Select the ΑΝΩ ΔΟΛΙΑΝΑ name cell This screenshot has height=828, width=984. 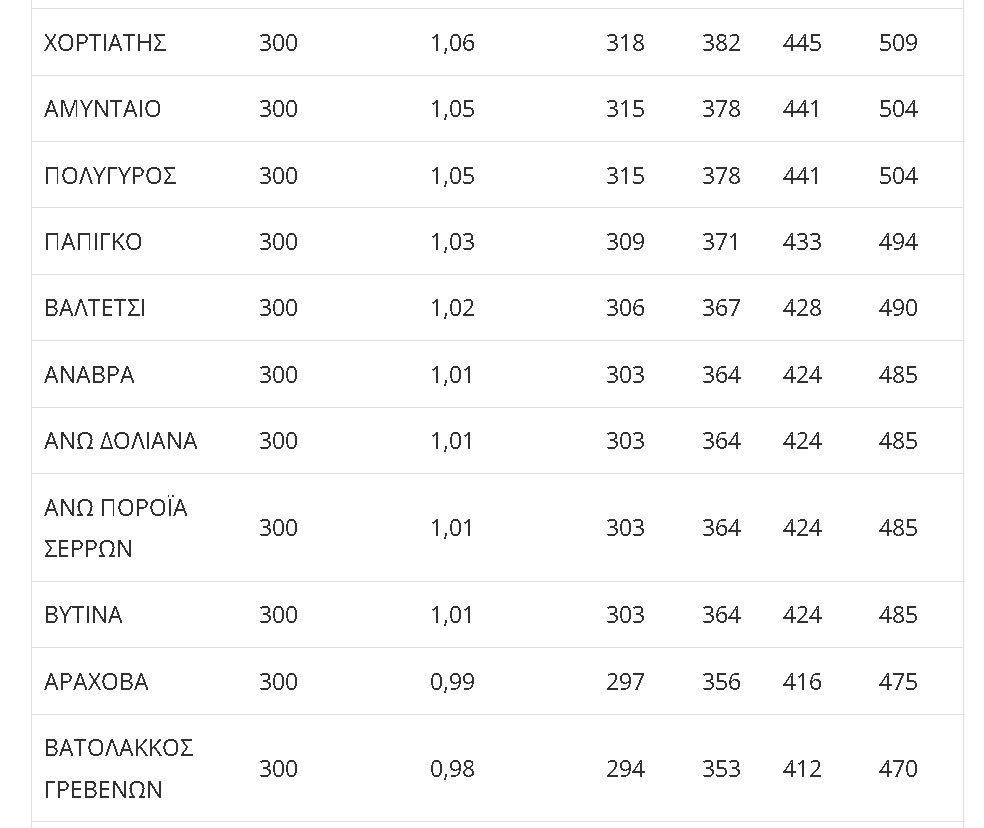120,441
